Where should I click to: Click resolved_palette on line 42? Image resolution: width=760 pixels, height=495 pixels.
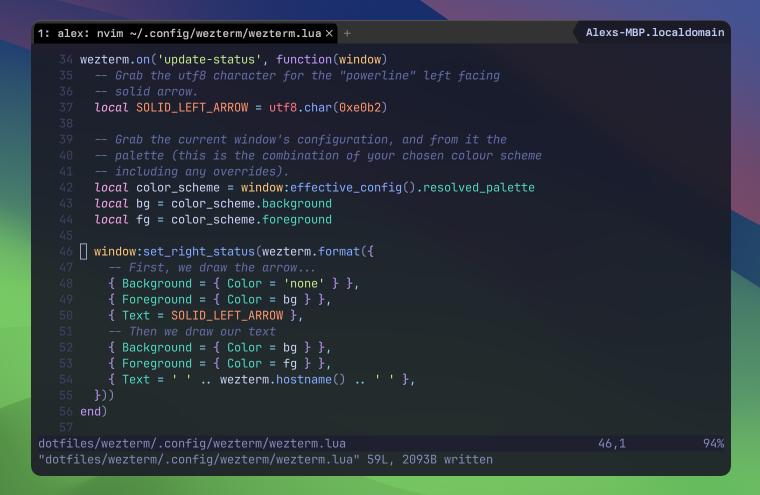[479, 188]
